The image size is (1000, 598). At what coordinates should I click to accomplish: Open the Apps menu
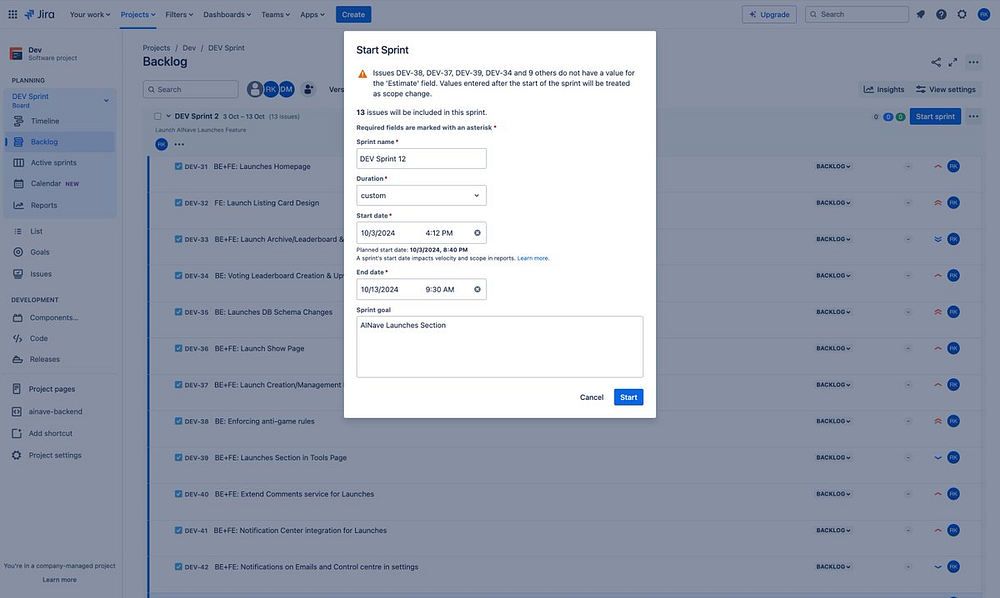click(312, 14)
